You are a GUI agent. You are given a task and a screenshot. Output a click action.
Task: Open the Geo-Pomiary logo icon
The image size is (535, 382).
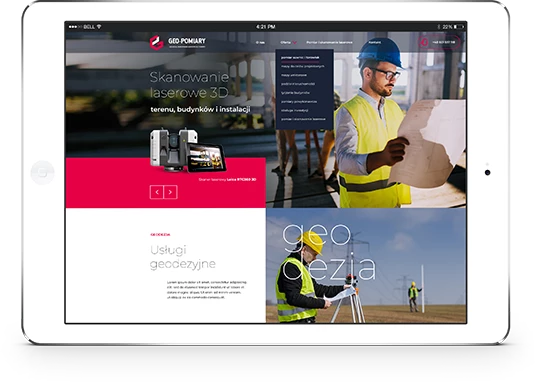157,43
